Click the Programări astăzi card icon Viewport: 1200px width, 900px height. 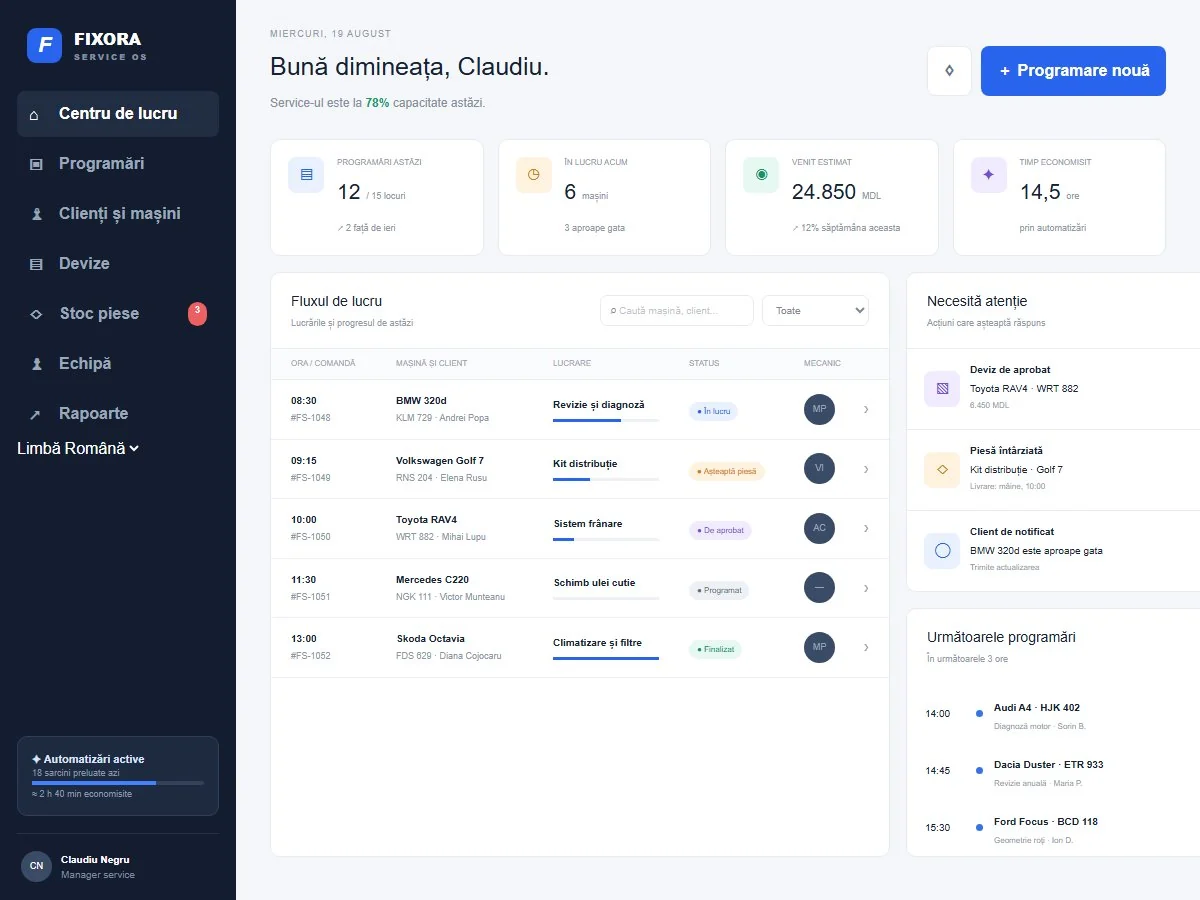tap(306, 174)
